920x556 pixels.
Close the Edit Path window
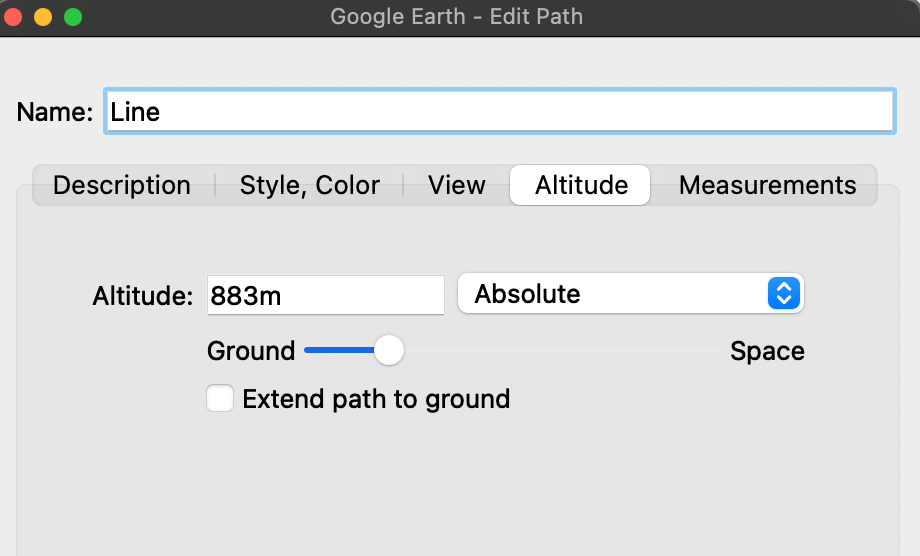coord(13,17)
